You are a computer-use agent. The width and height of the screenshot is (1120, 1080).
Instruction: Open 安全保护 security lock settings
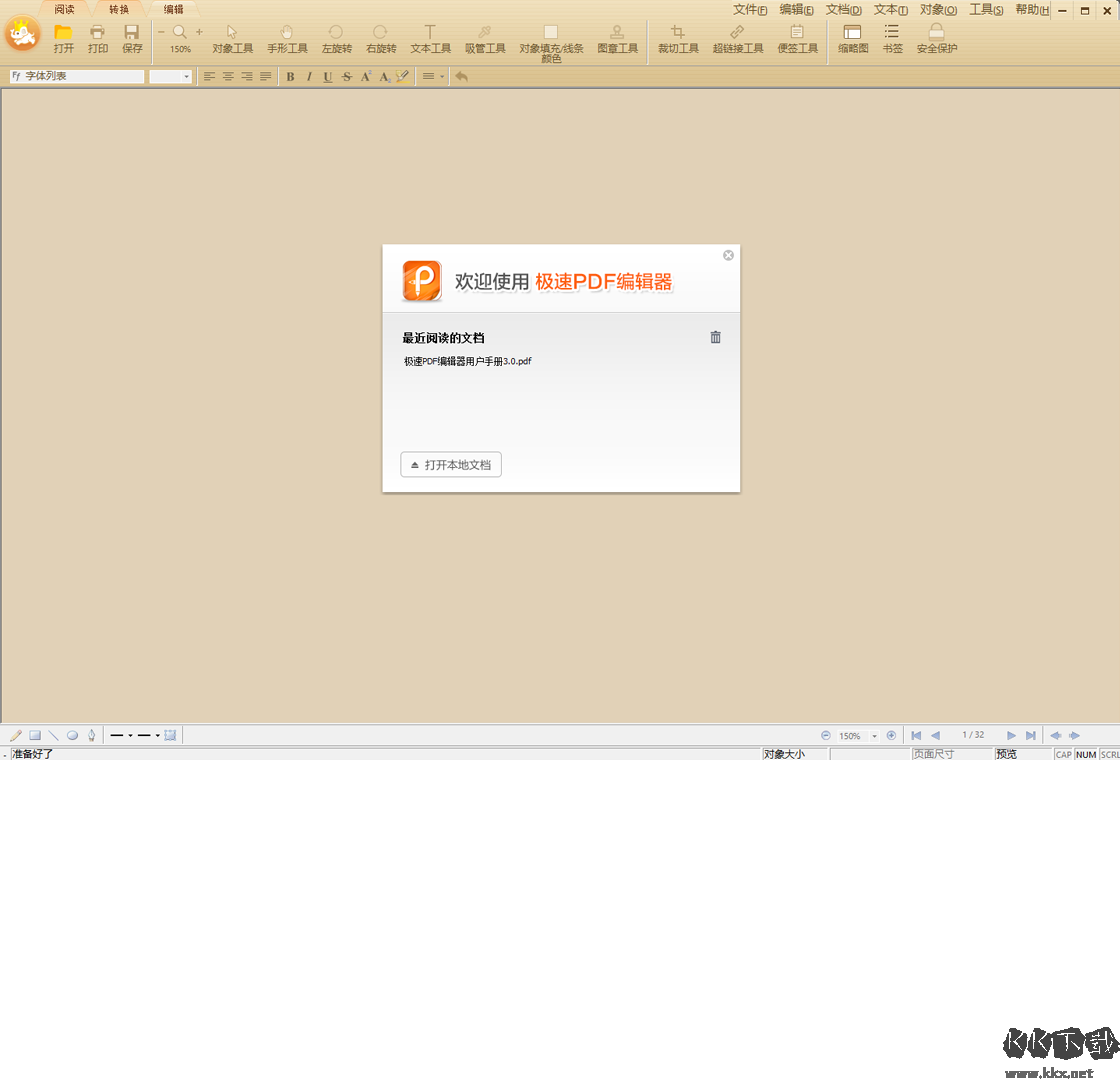pos(936,39)
